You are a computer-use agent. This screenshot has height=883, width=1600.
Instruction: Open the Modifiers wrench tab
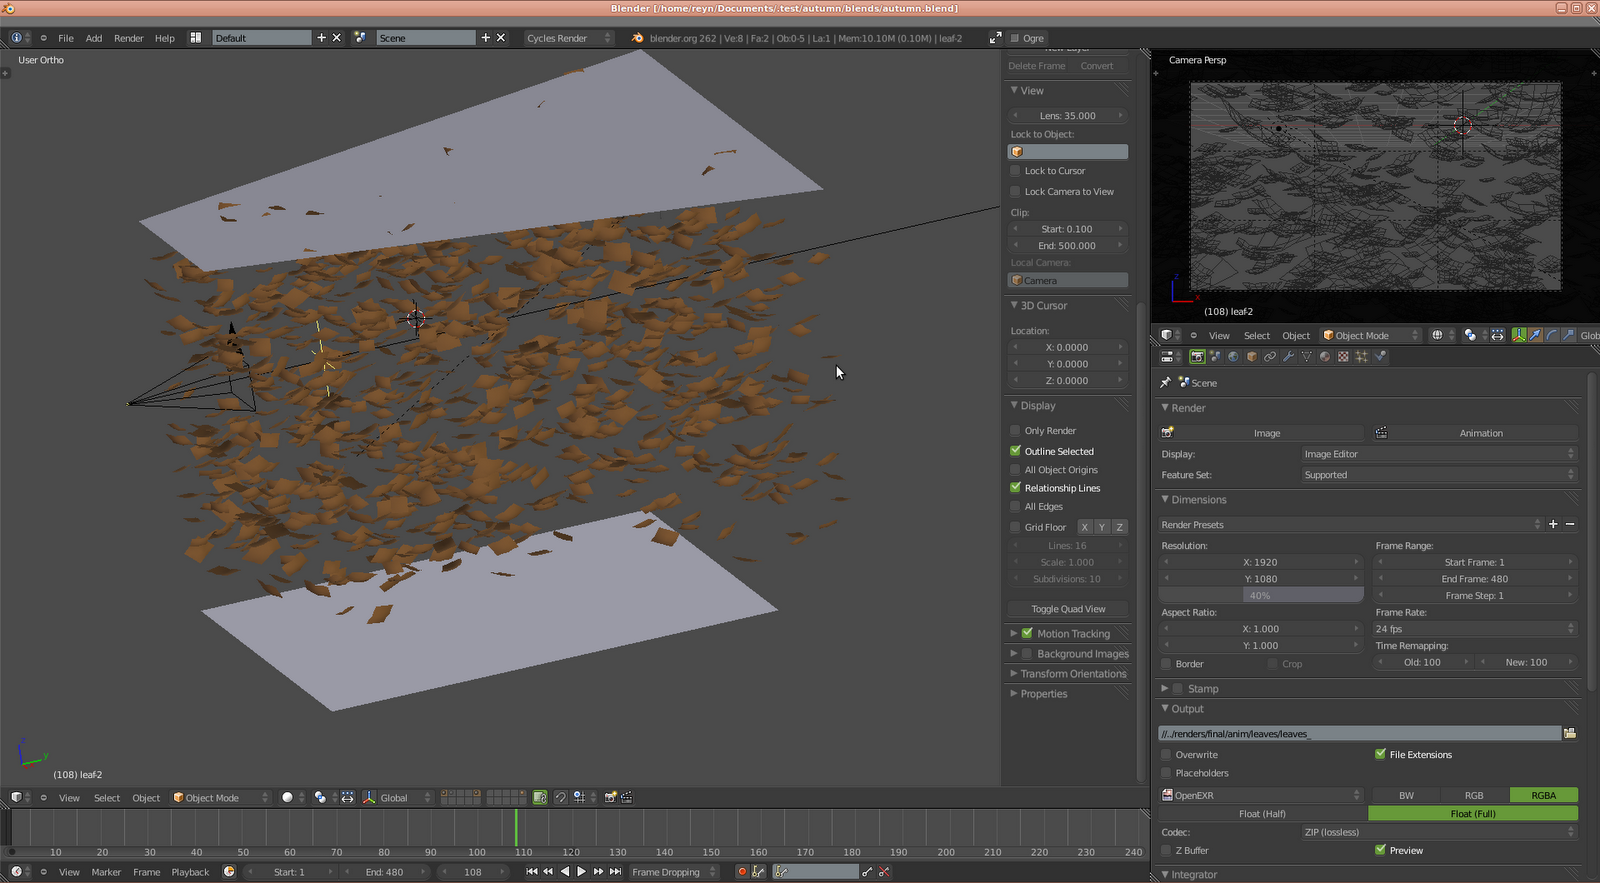1288,357
